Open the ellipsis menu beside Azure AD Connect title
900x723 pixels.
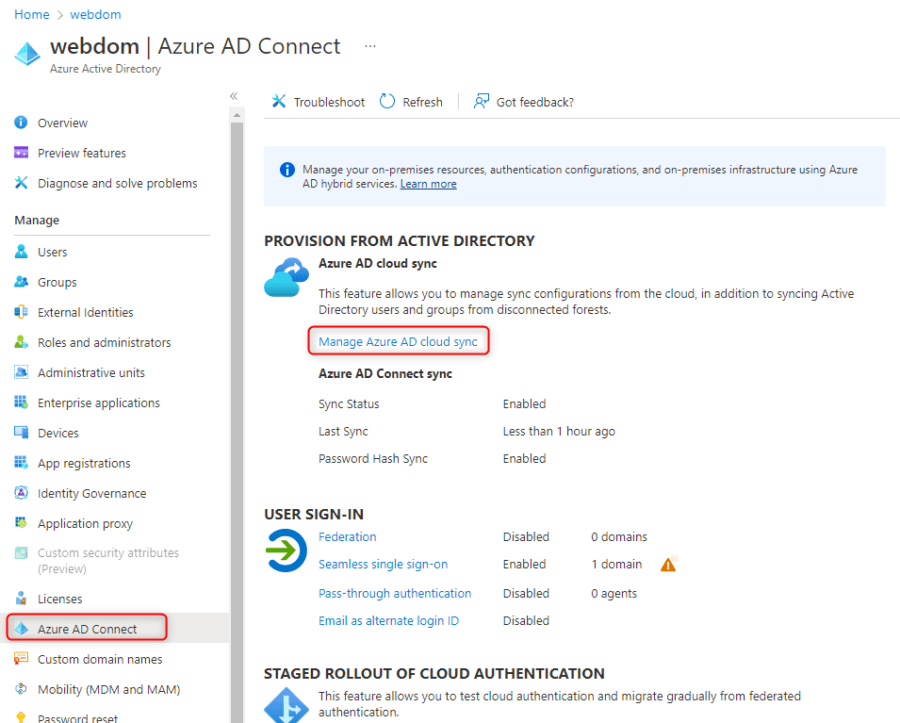pos(370,46)
